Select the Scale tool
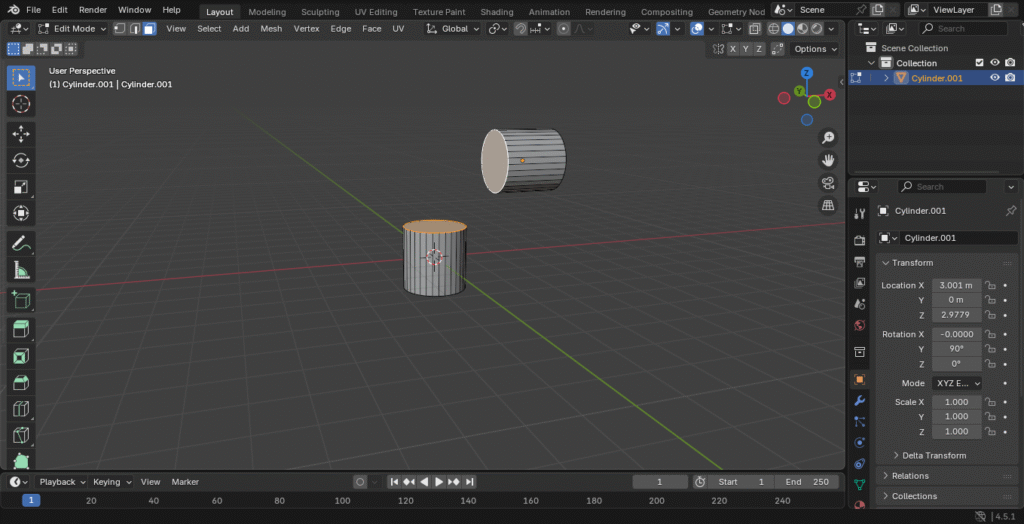Image resolution: width=1024 pixels, height=524 pixels. 21,187
